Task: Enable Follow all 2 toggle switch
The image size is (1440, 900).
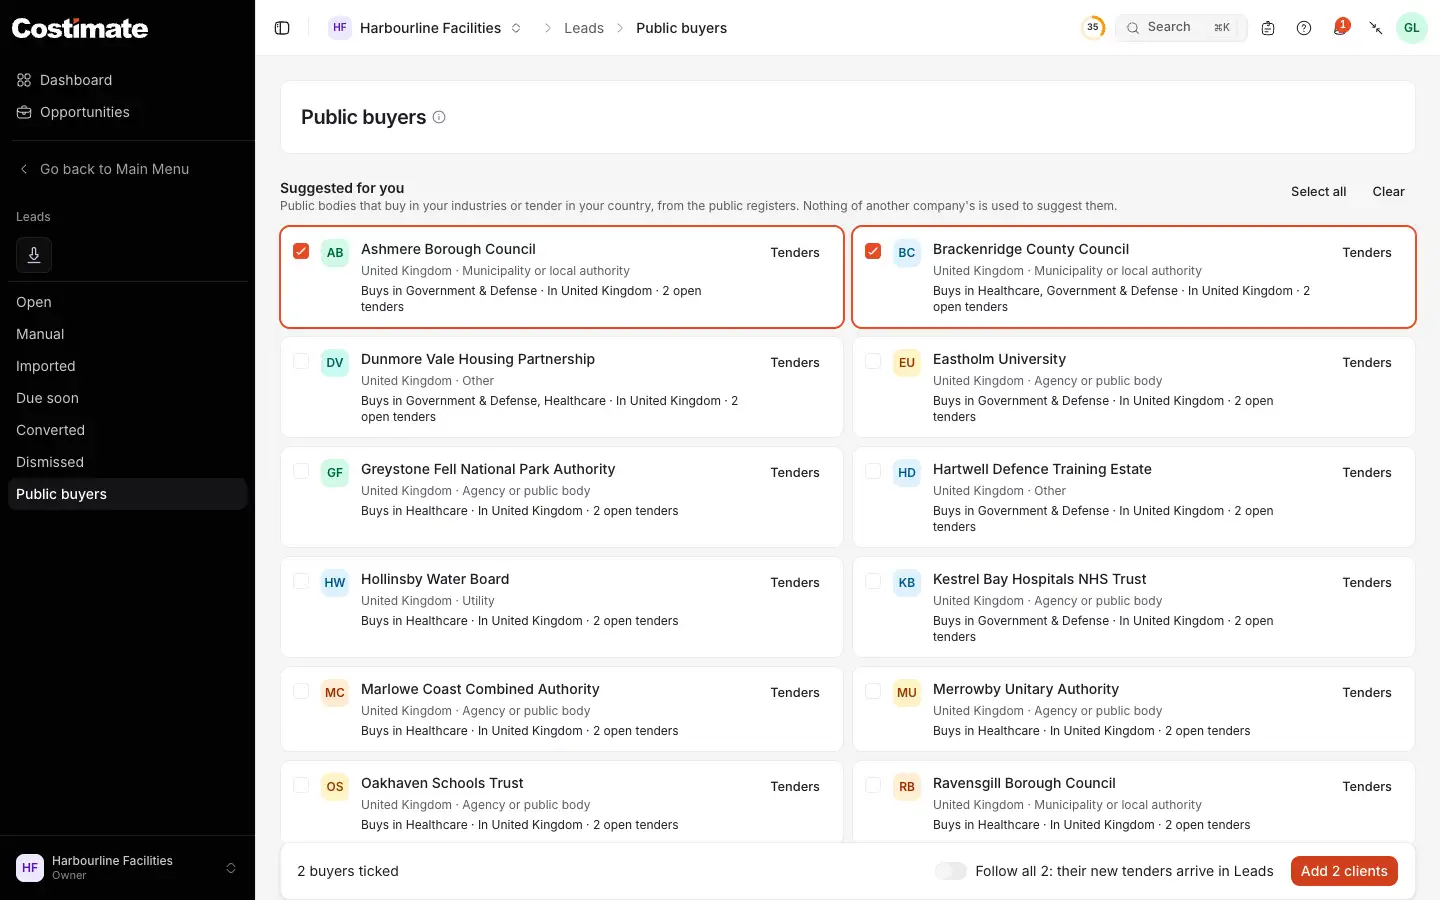Action: point(950,871)
